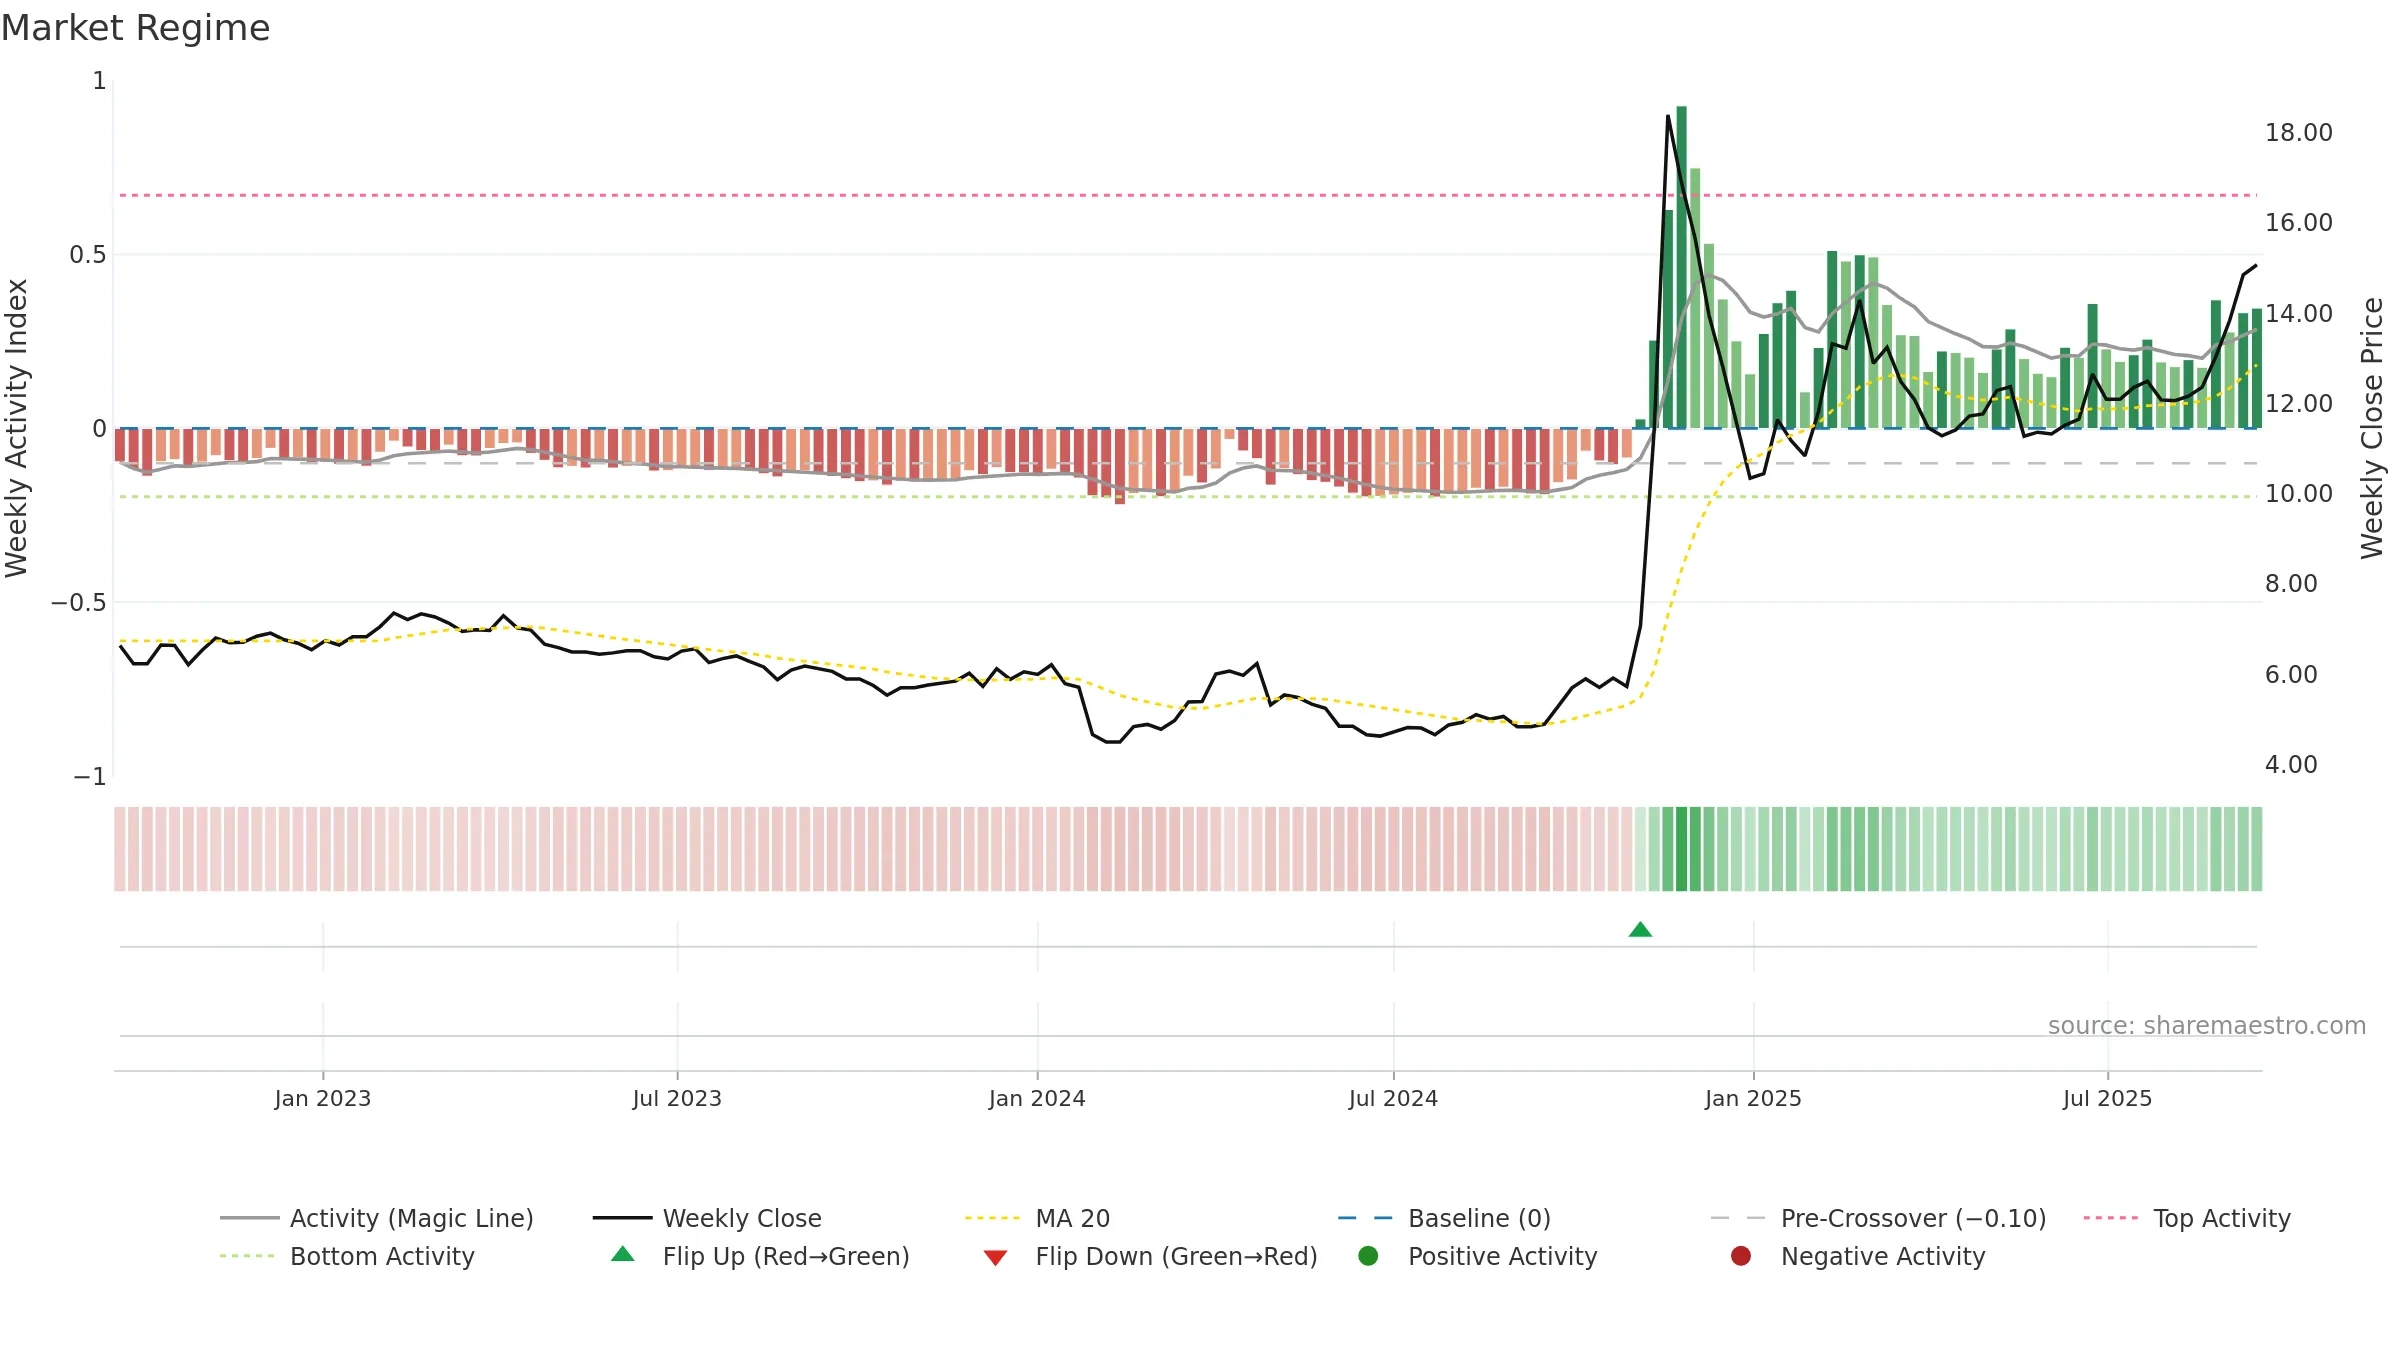Click the Jul 2025 x-axis label
Image resolution: width=2400 pixels, height=1350 pixels.
pyautogui.click(x=2107, y=1098)
